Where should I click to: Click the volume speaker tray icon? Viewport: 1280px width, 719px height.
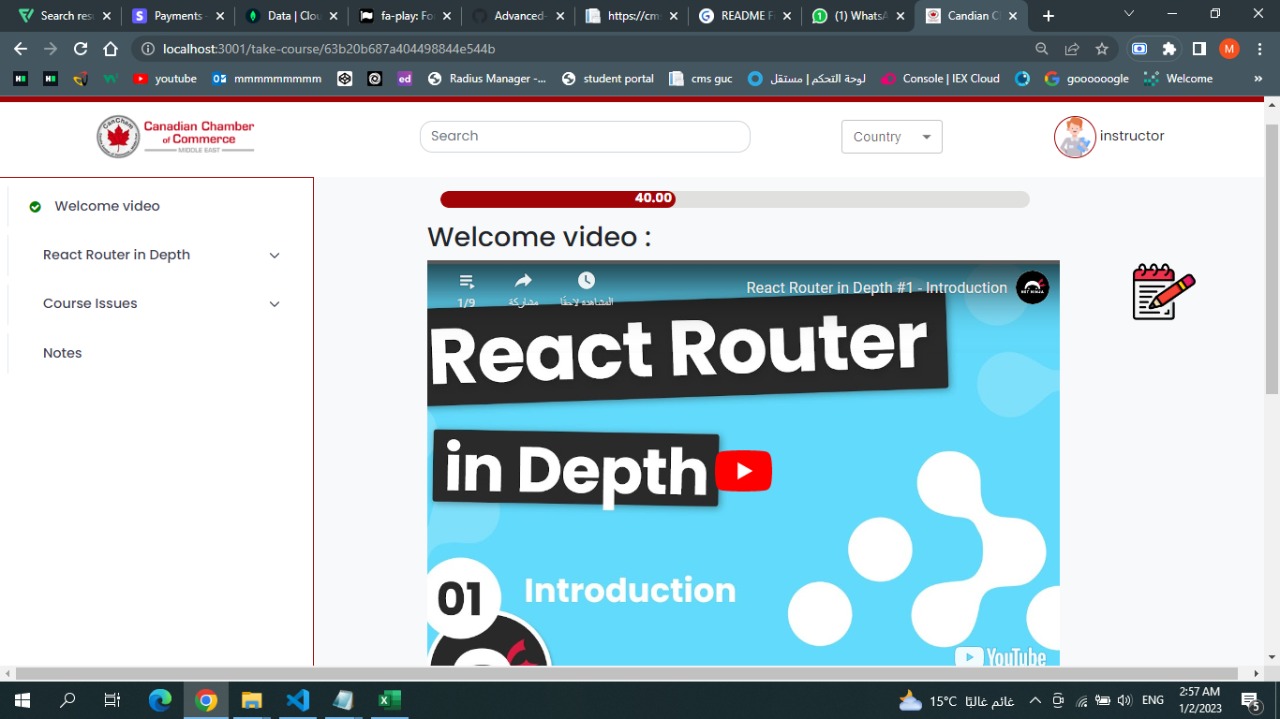(x=1125, y=700)
